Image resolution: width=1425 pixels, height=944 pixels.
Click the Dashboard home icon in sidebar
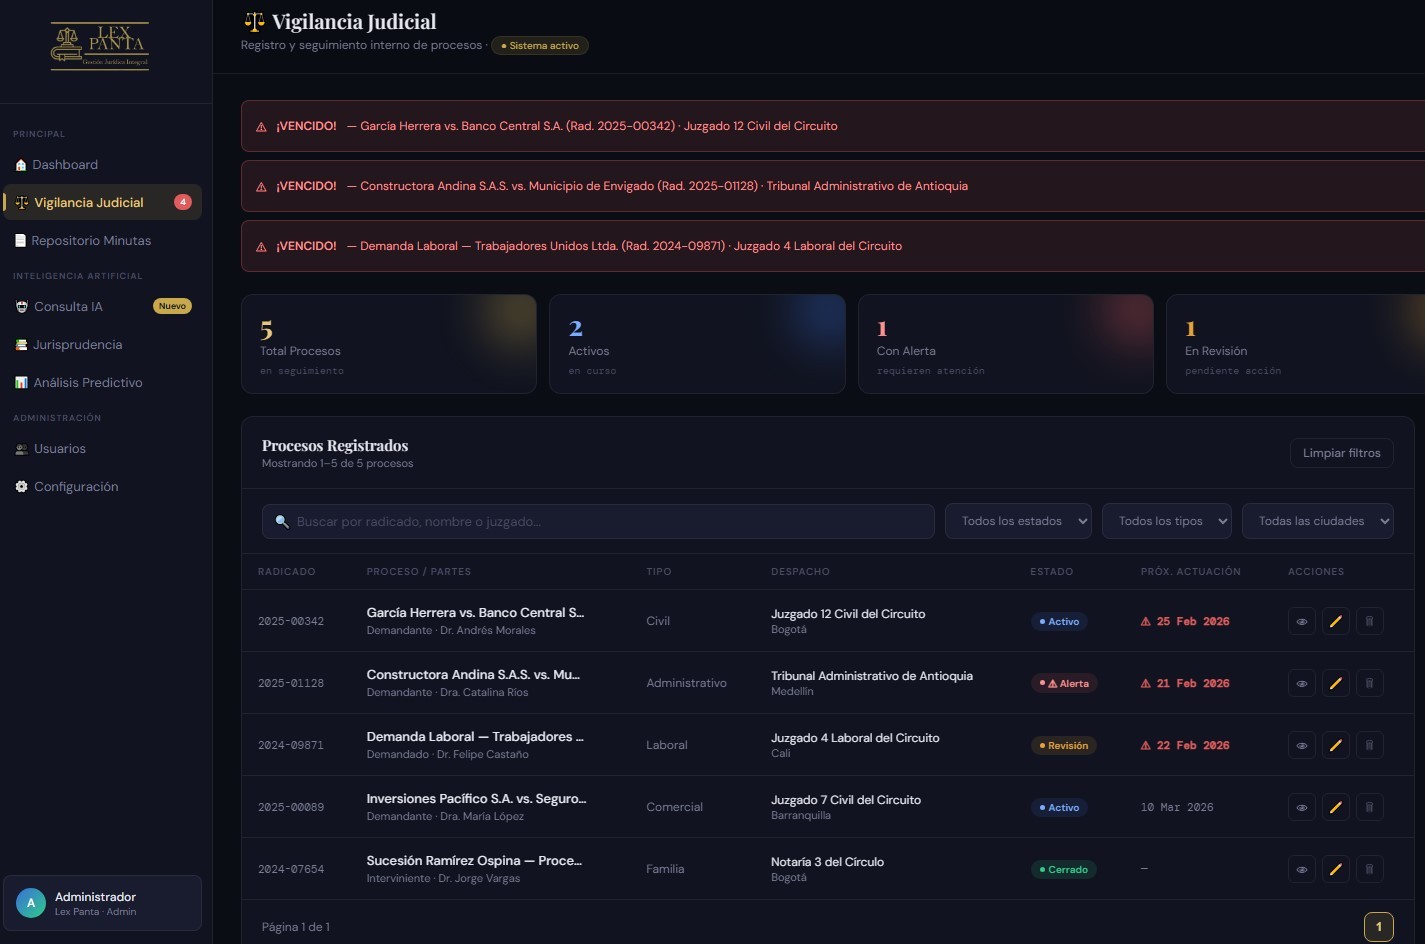pos(21,165)
